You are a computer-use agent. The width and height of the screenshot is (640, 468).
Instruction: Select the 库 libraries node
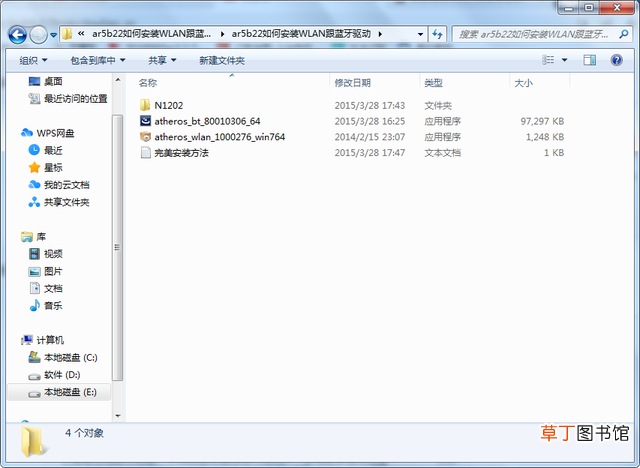coord(41,237)
